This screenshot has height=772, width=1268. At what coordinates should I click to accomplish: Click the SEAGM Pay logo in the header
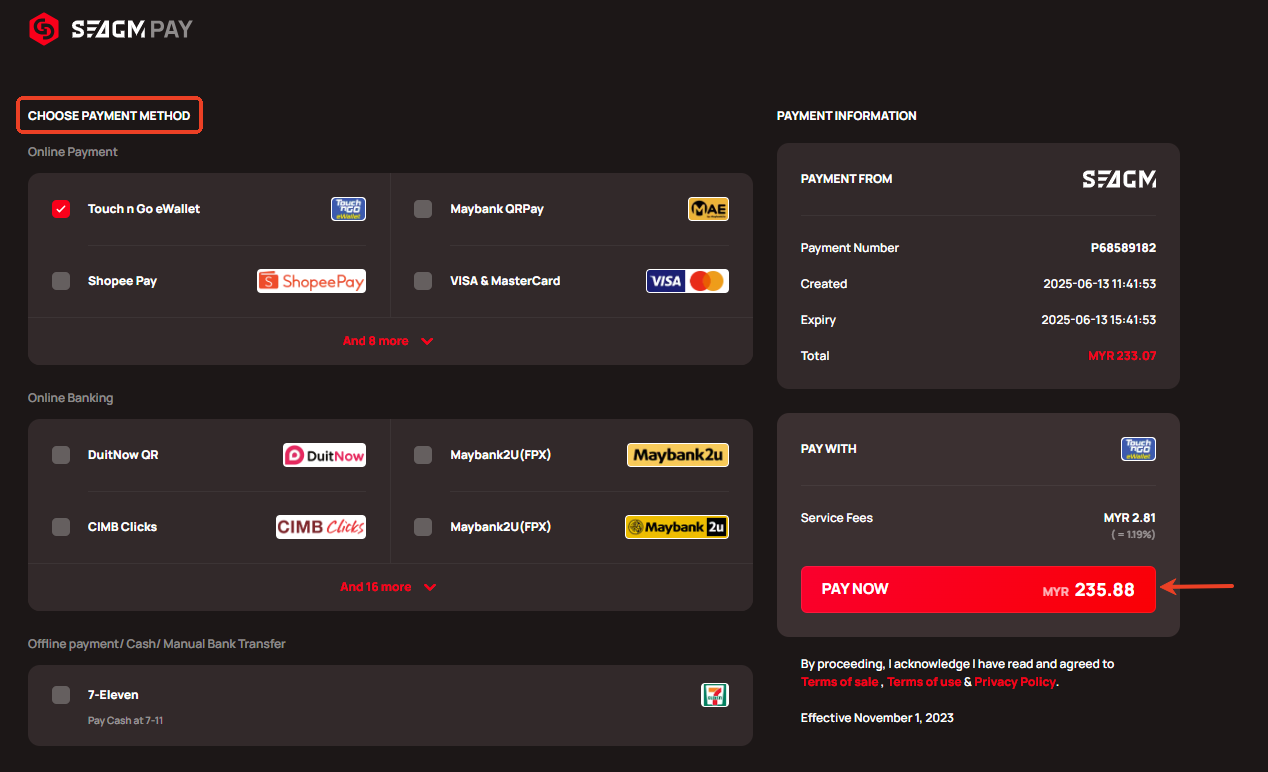(x=110, y=29)
